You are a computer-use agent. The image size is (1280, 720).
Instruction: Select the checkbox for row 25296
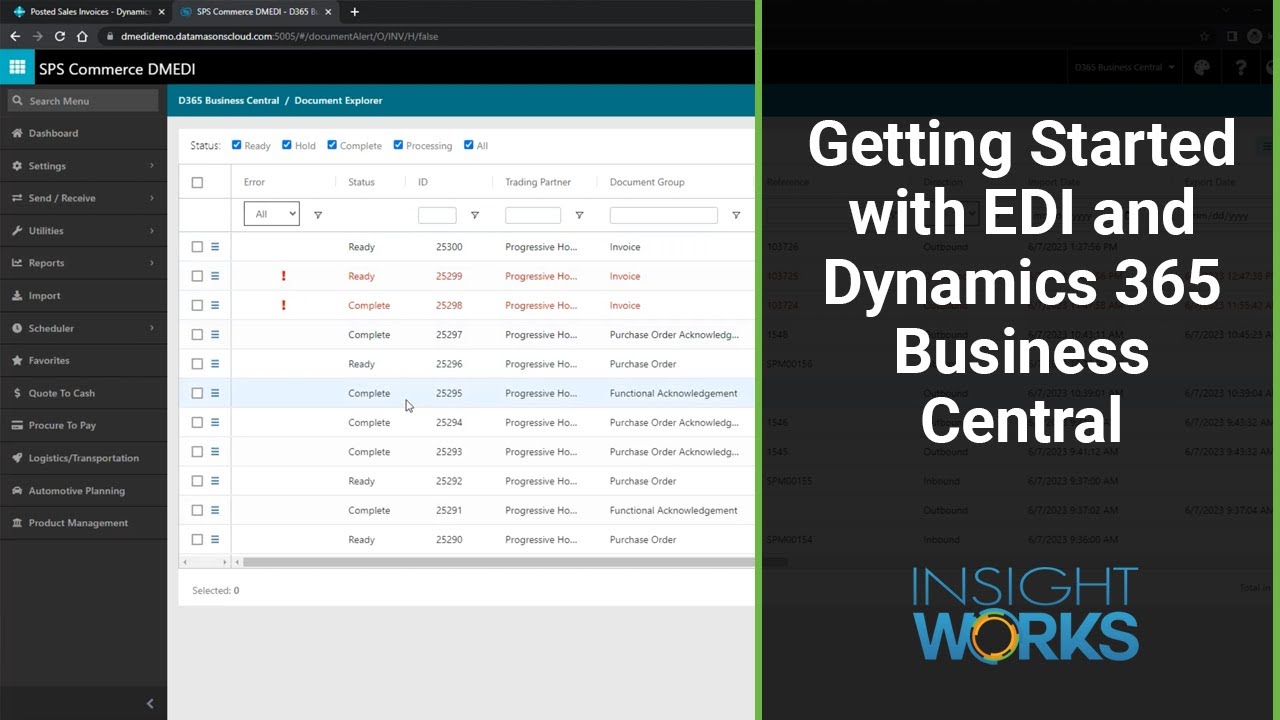point(197,364)
